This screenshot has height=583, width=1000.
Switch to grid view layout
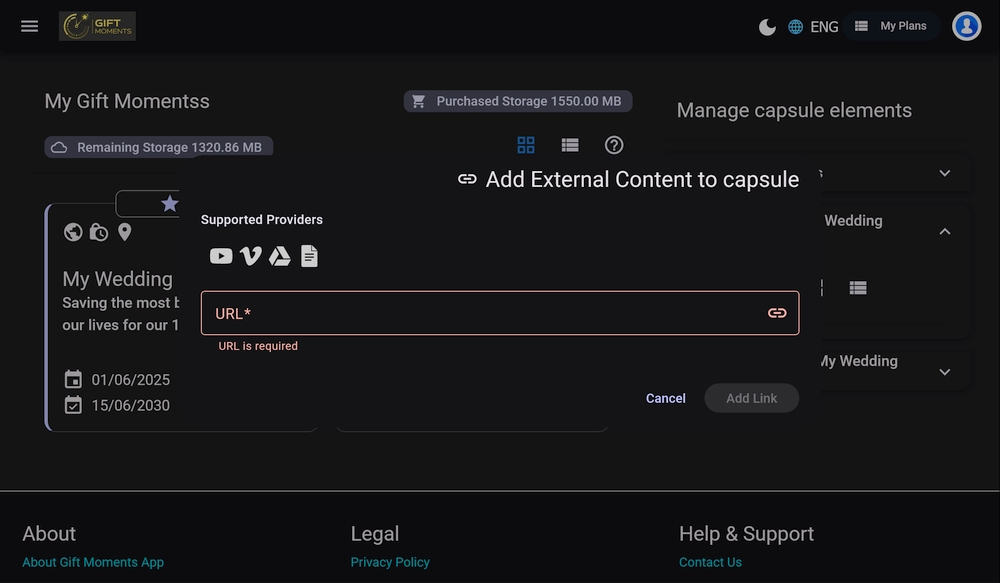tap(526, 145)
